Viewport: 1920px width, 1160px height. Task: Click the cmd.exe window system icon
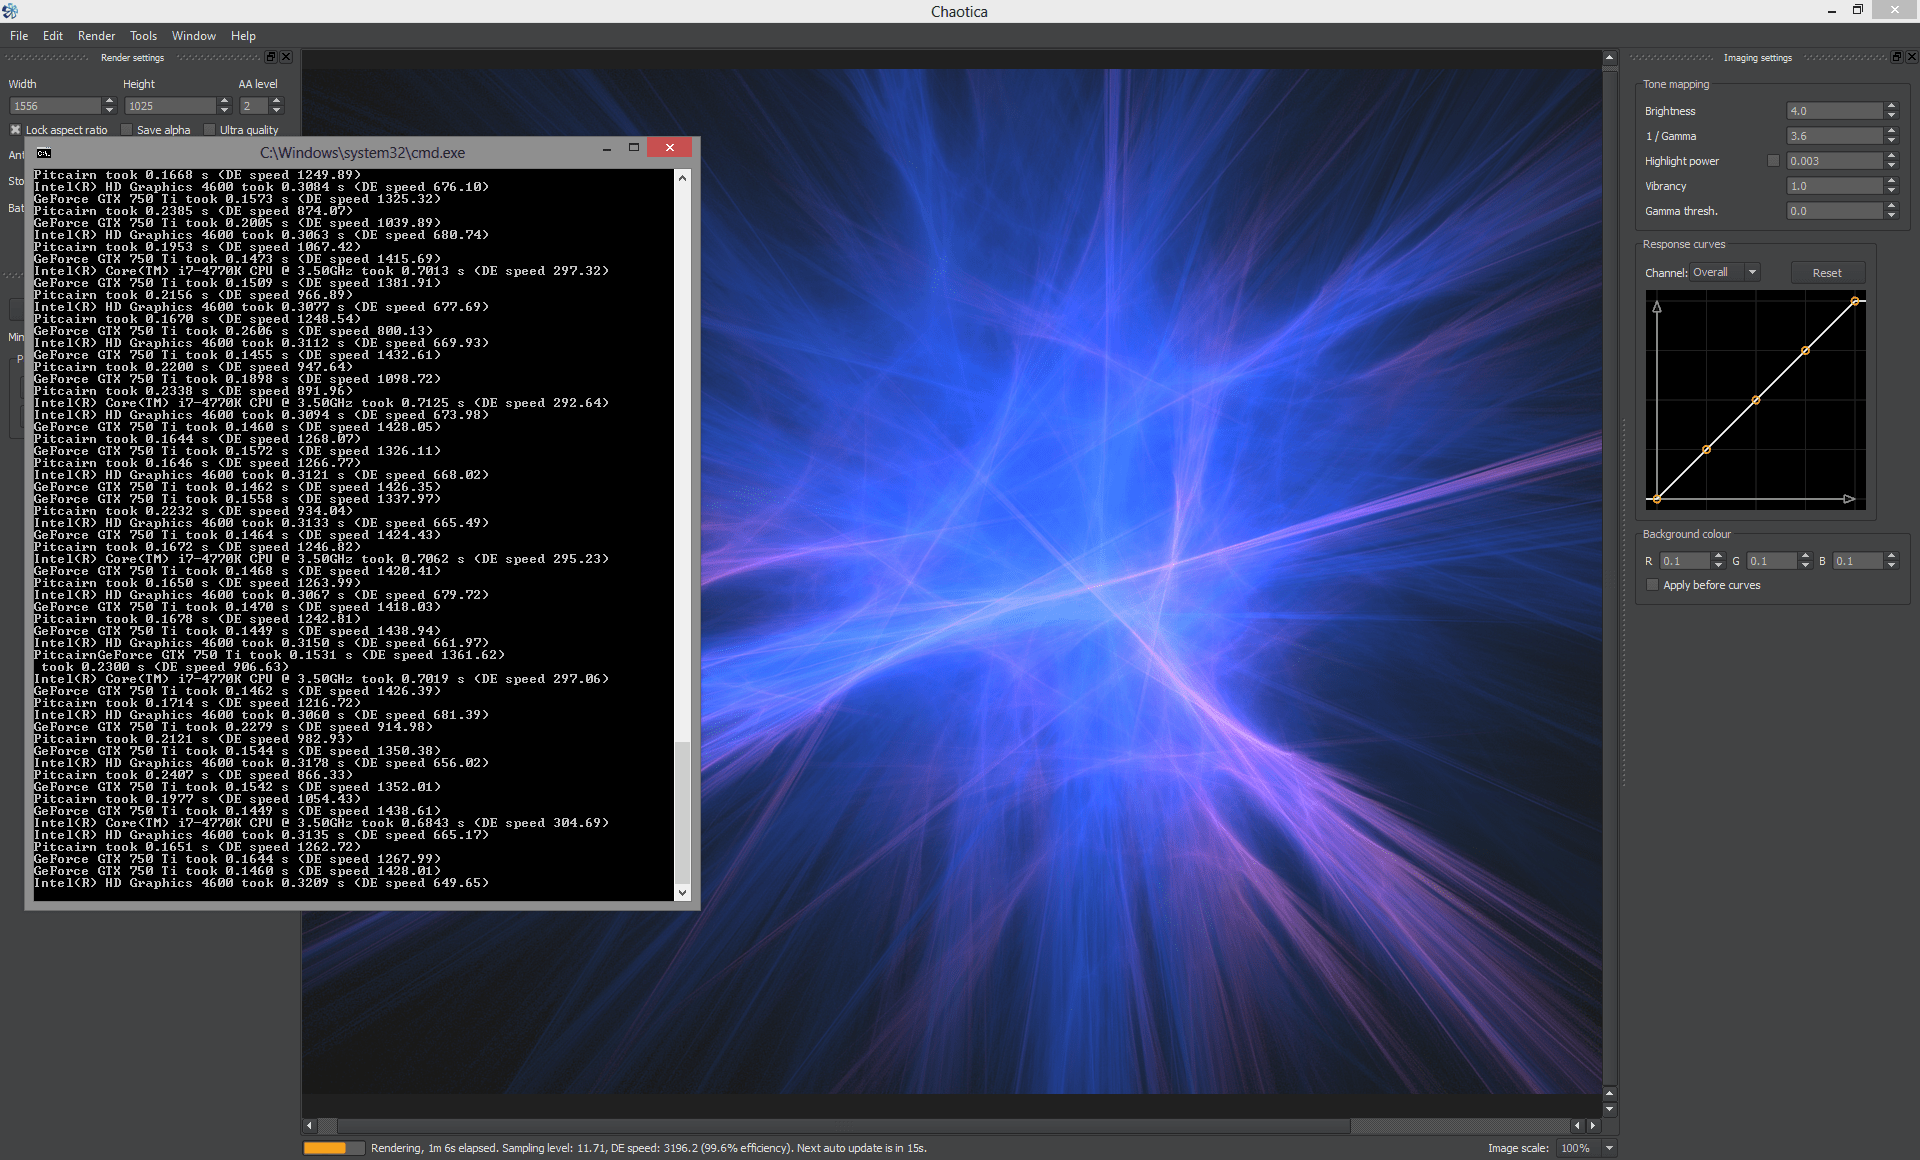pos(44,153)
